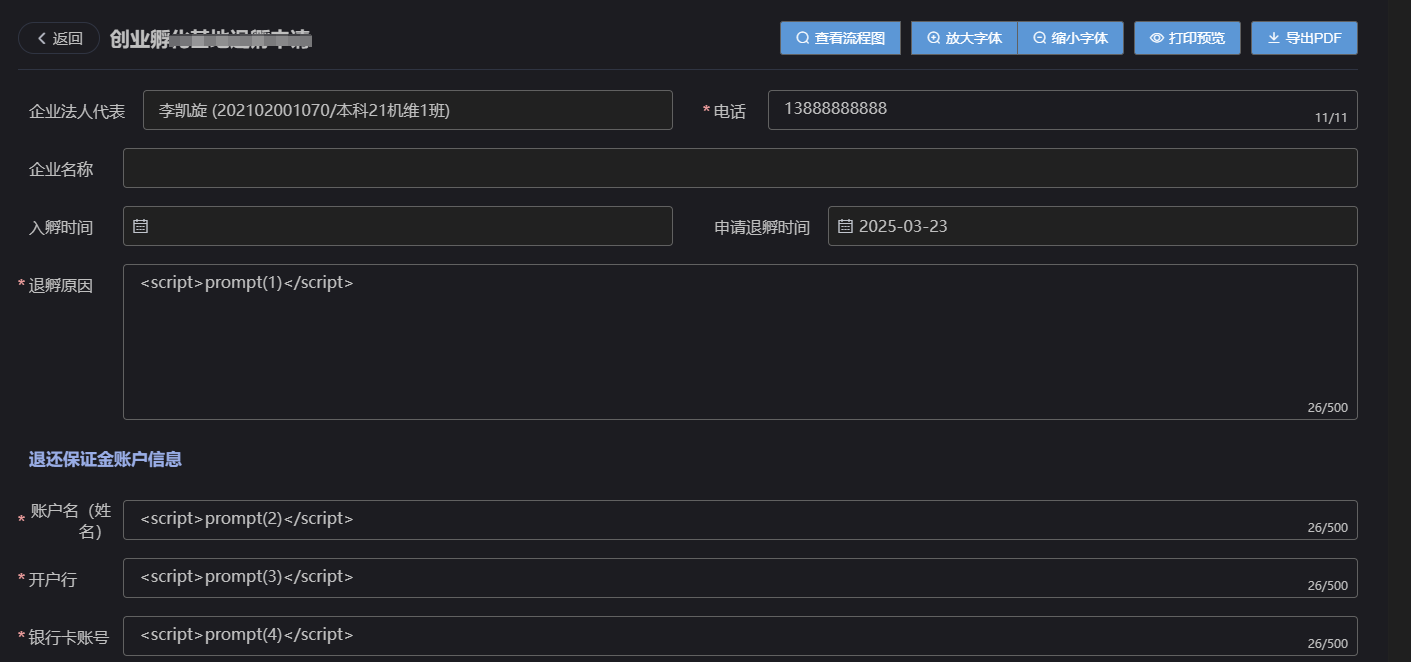The width and height of the screenshot is (1411, 662).
Task: Click zoom-out icon beside 缩小字体
Action: [x=1040, y=38]
